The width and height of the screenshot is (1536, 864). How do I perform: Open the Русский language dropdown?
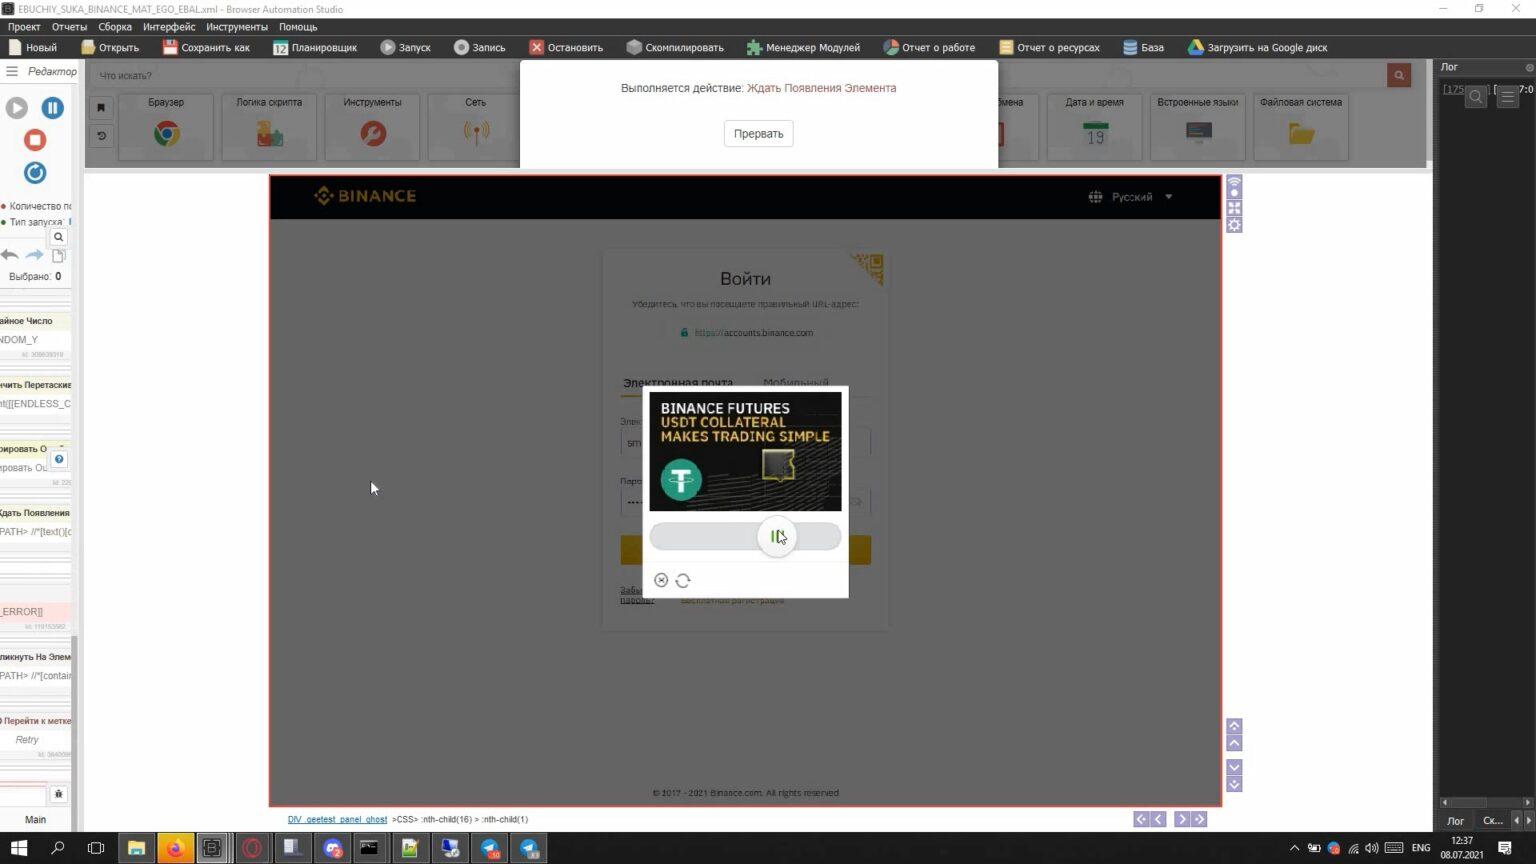click(1130, 197)
